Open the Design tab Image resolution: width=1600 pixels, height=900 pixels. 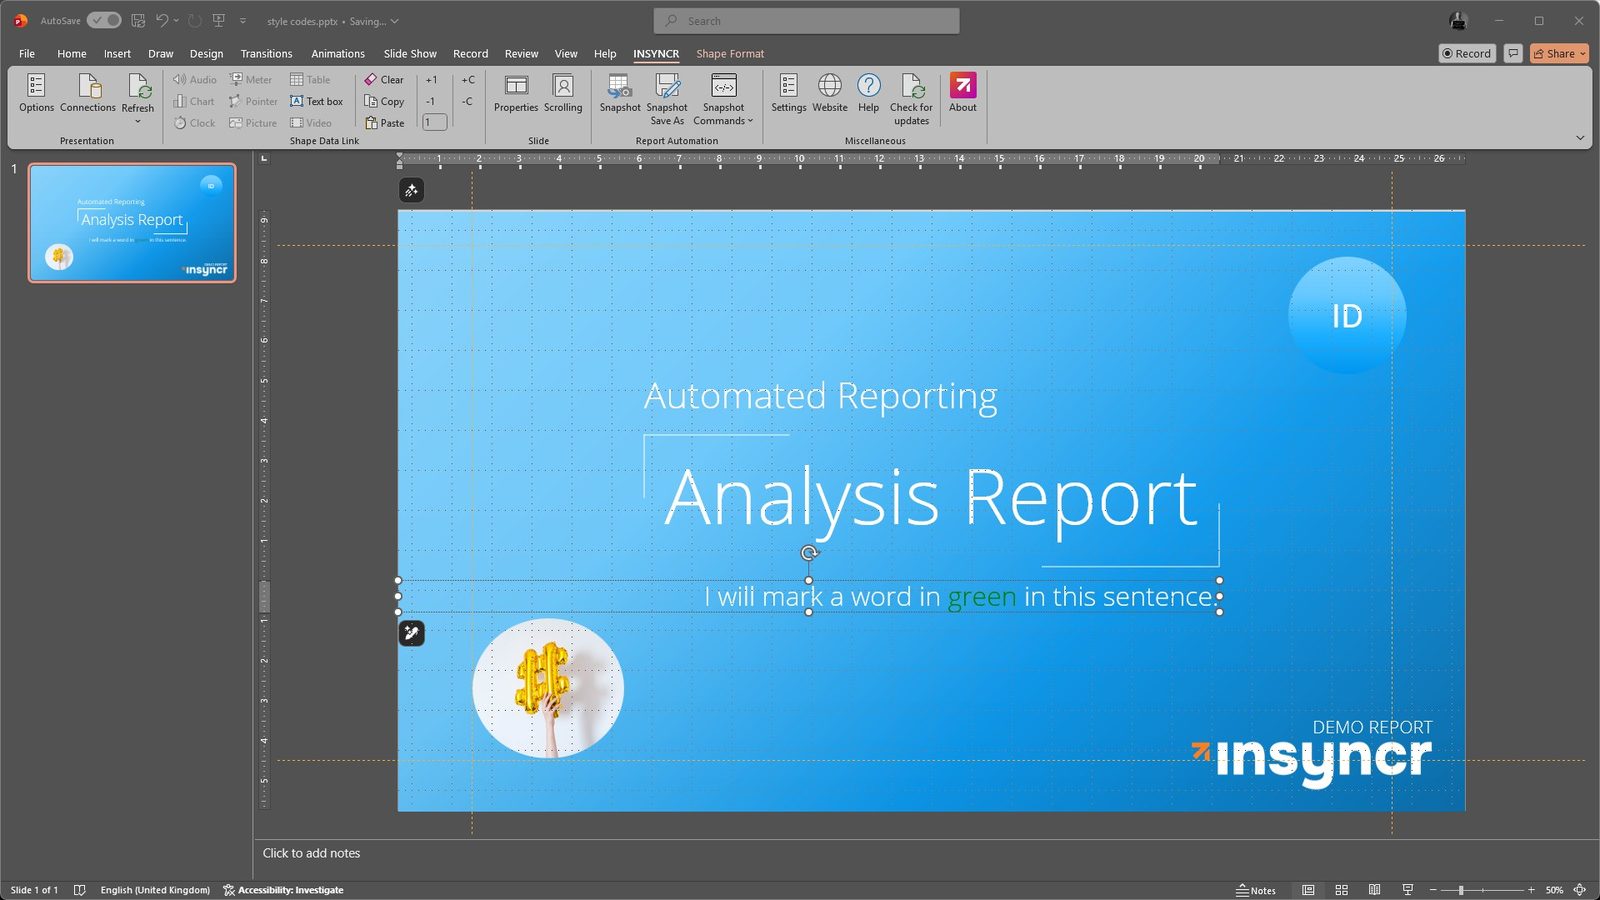[206, 54]
